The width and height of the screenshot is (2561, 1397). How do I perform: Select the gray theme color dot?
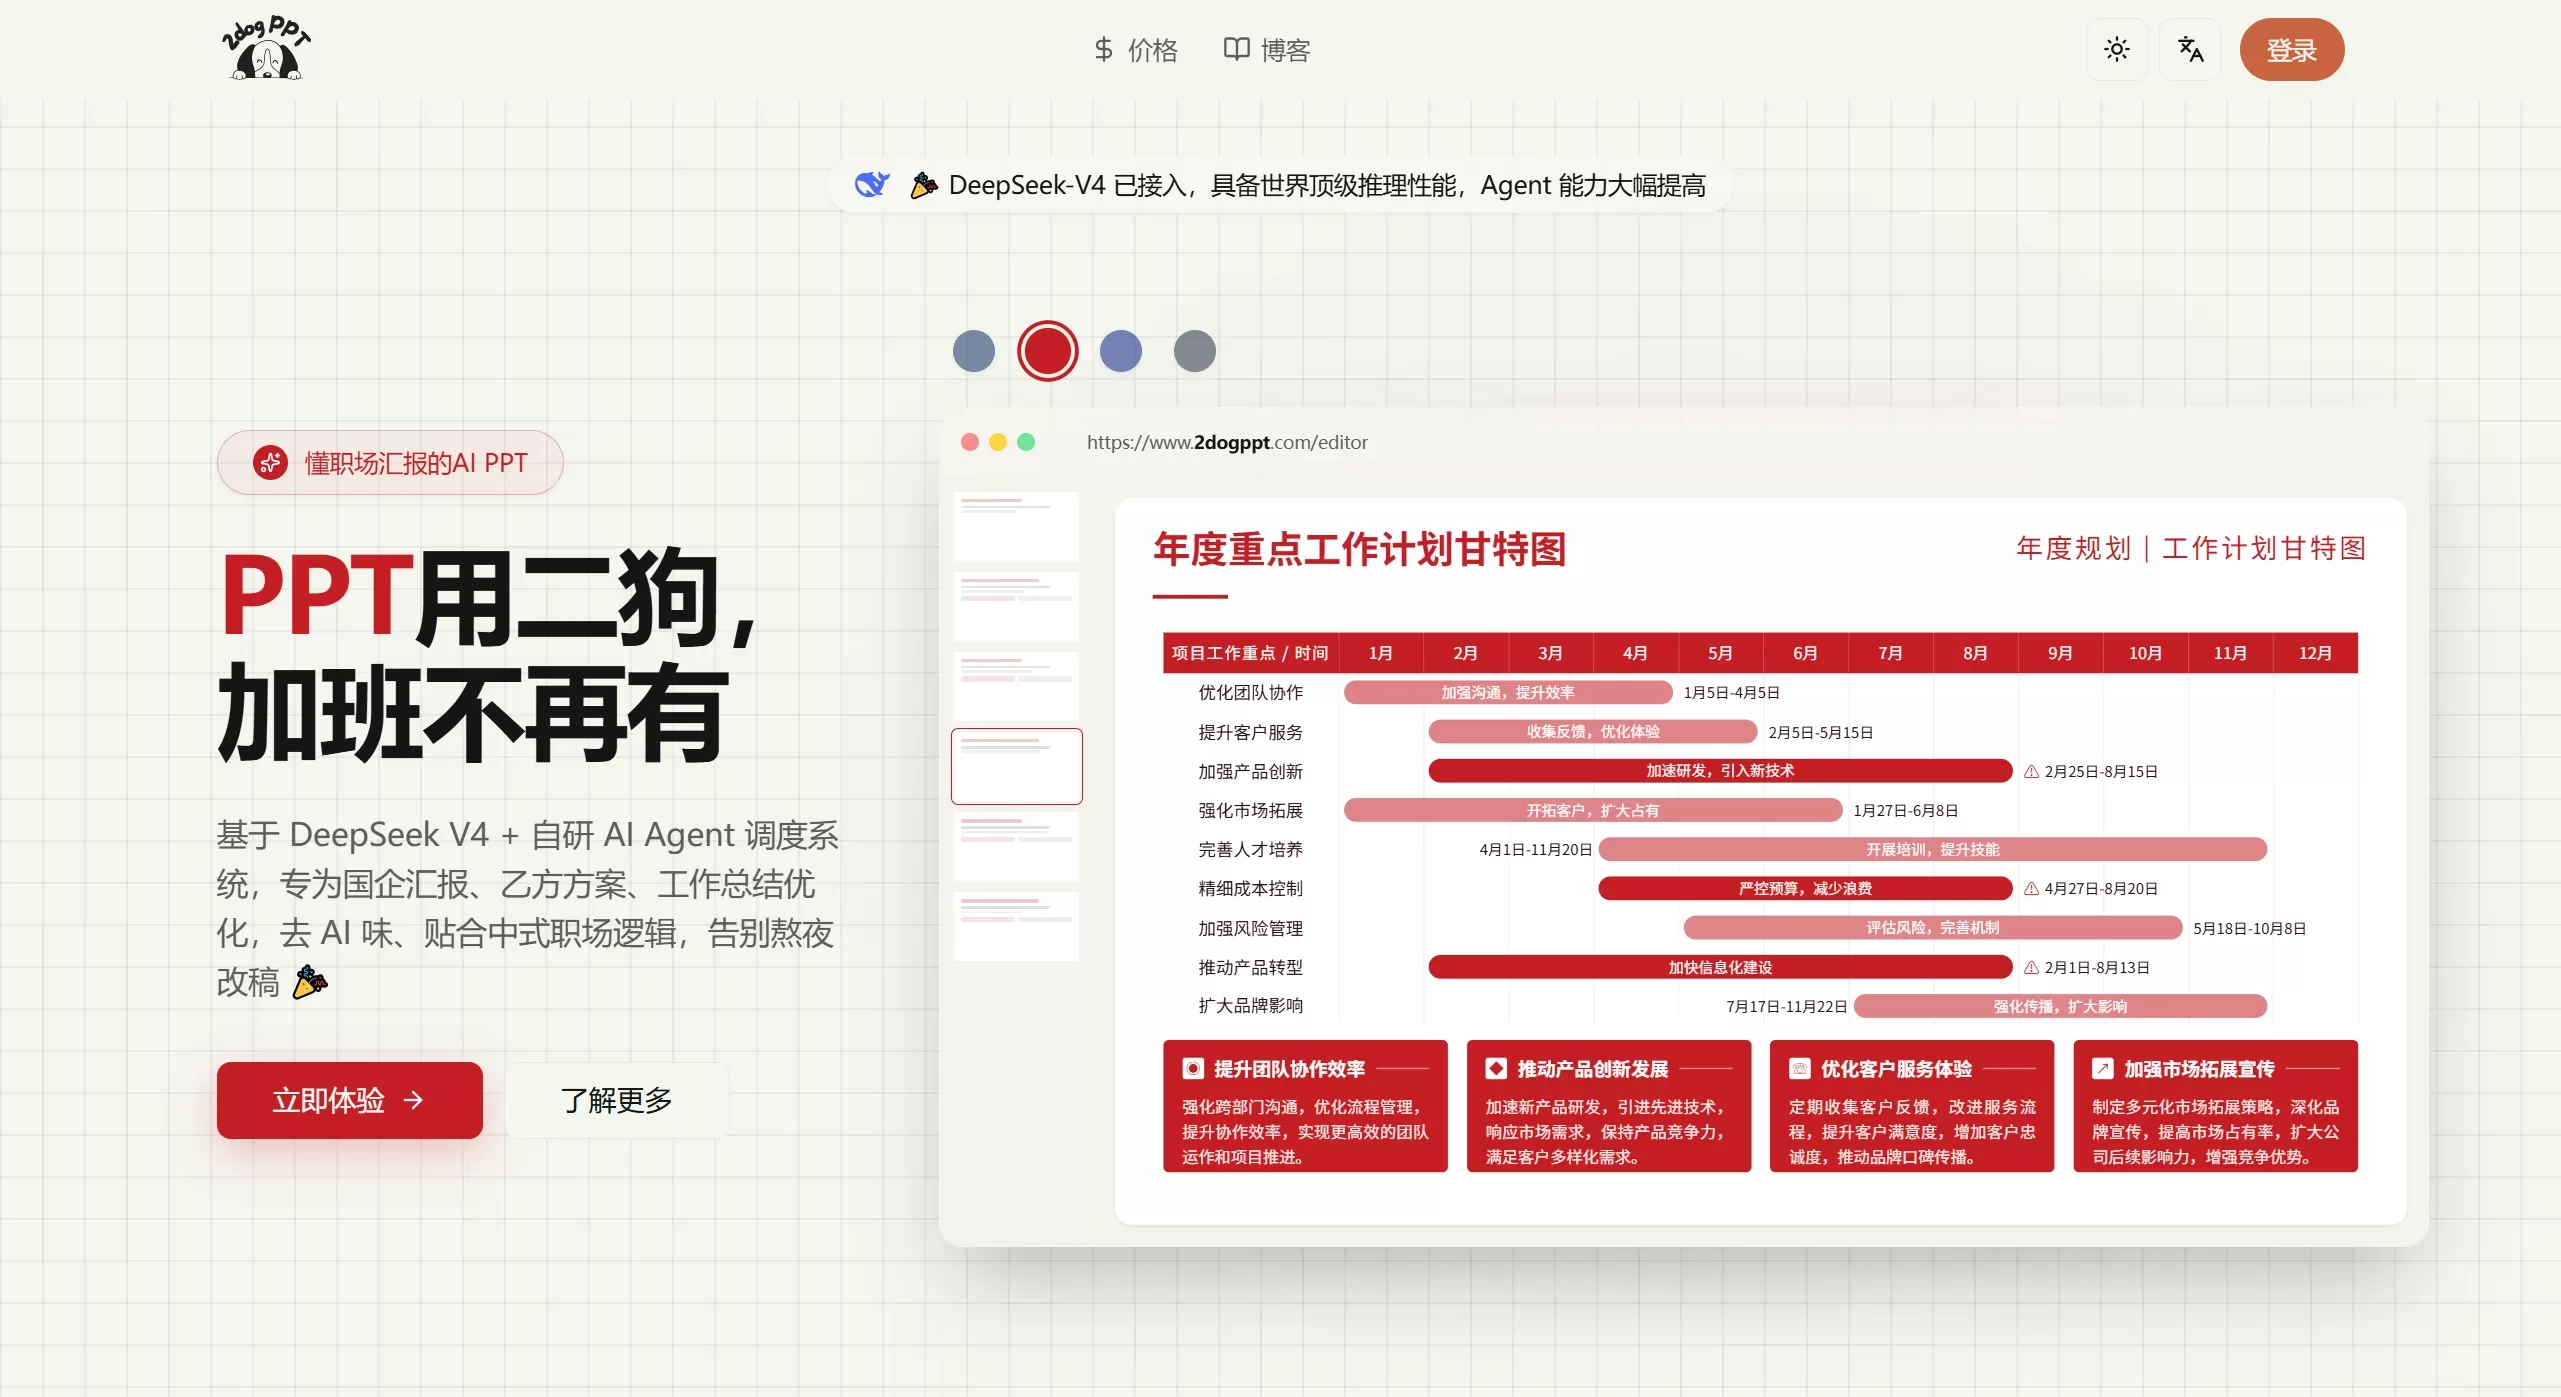click(x=1195, y=351)
